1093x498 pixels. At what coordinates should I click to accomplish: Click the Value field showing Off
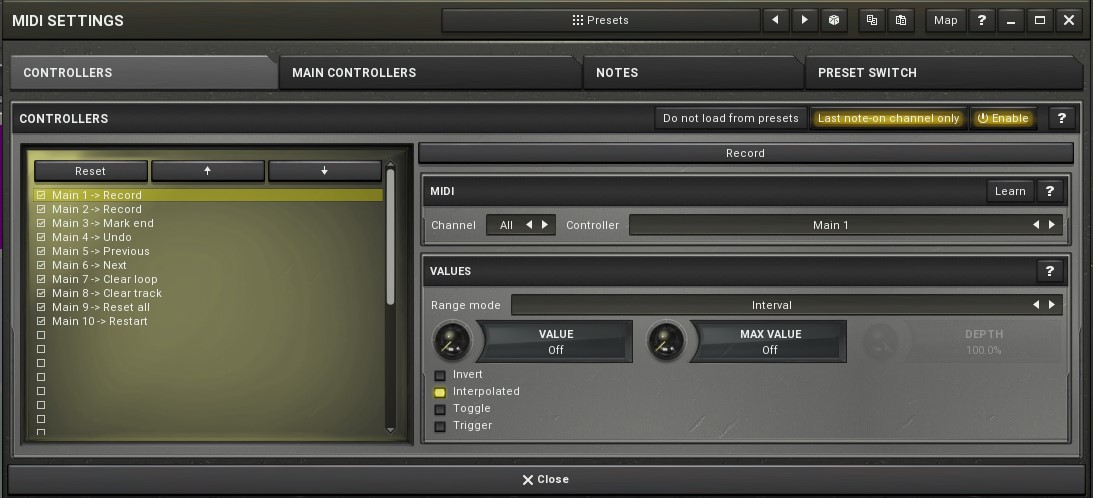coord(556,342)
